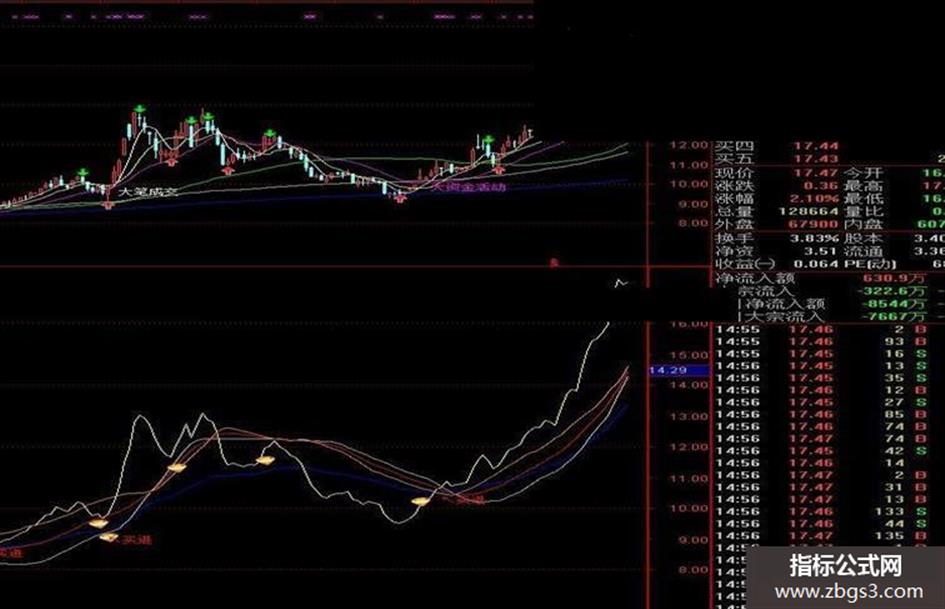Click the lowest green up-arrow candlestick marker
The image size is (945, 609).
pyautogui.click(x=83, y=173)
